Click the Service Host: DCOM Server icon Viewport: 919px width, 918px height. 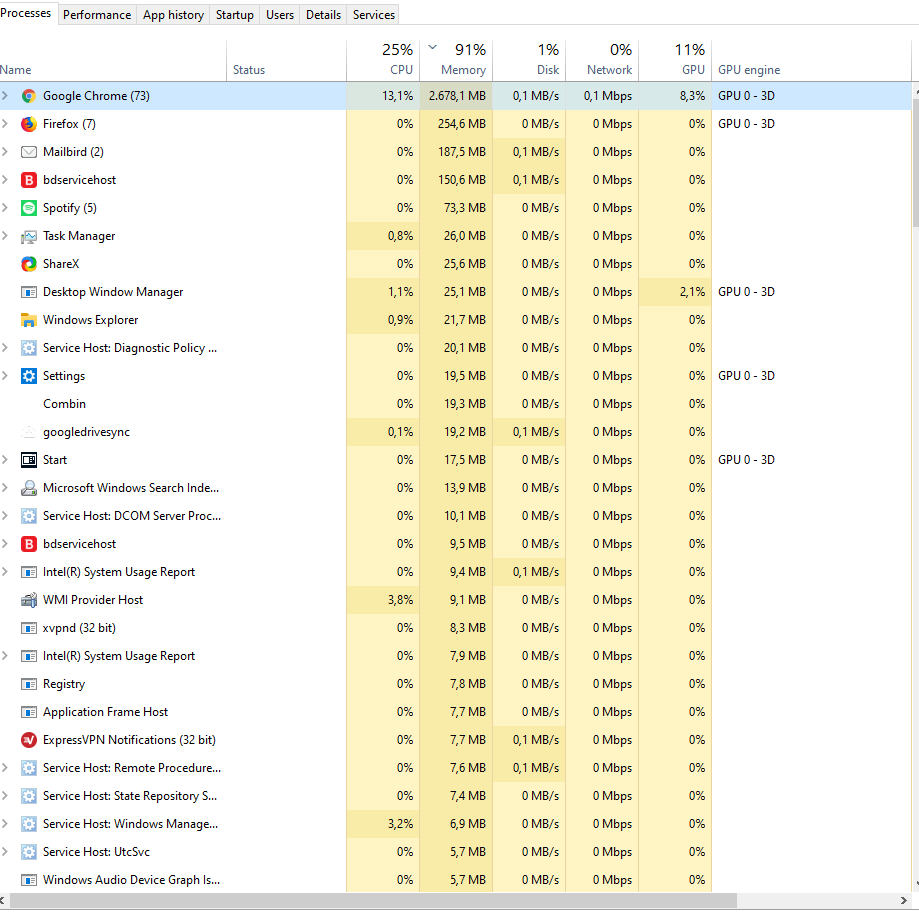pos(28,516)
